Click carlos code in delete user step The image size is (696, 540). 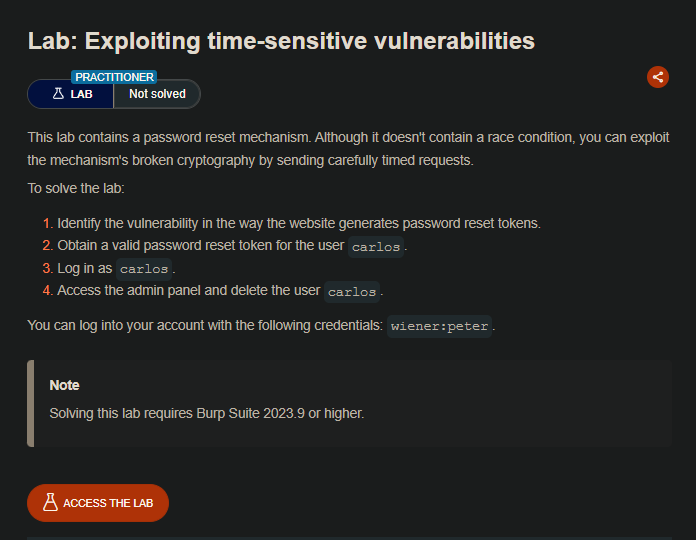click(352, 292)
